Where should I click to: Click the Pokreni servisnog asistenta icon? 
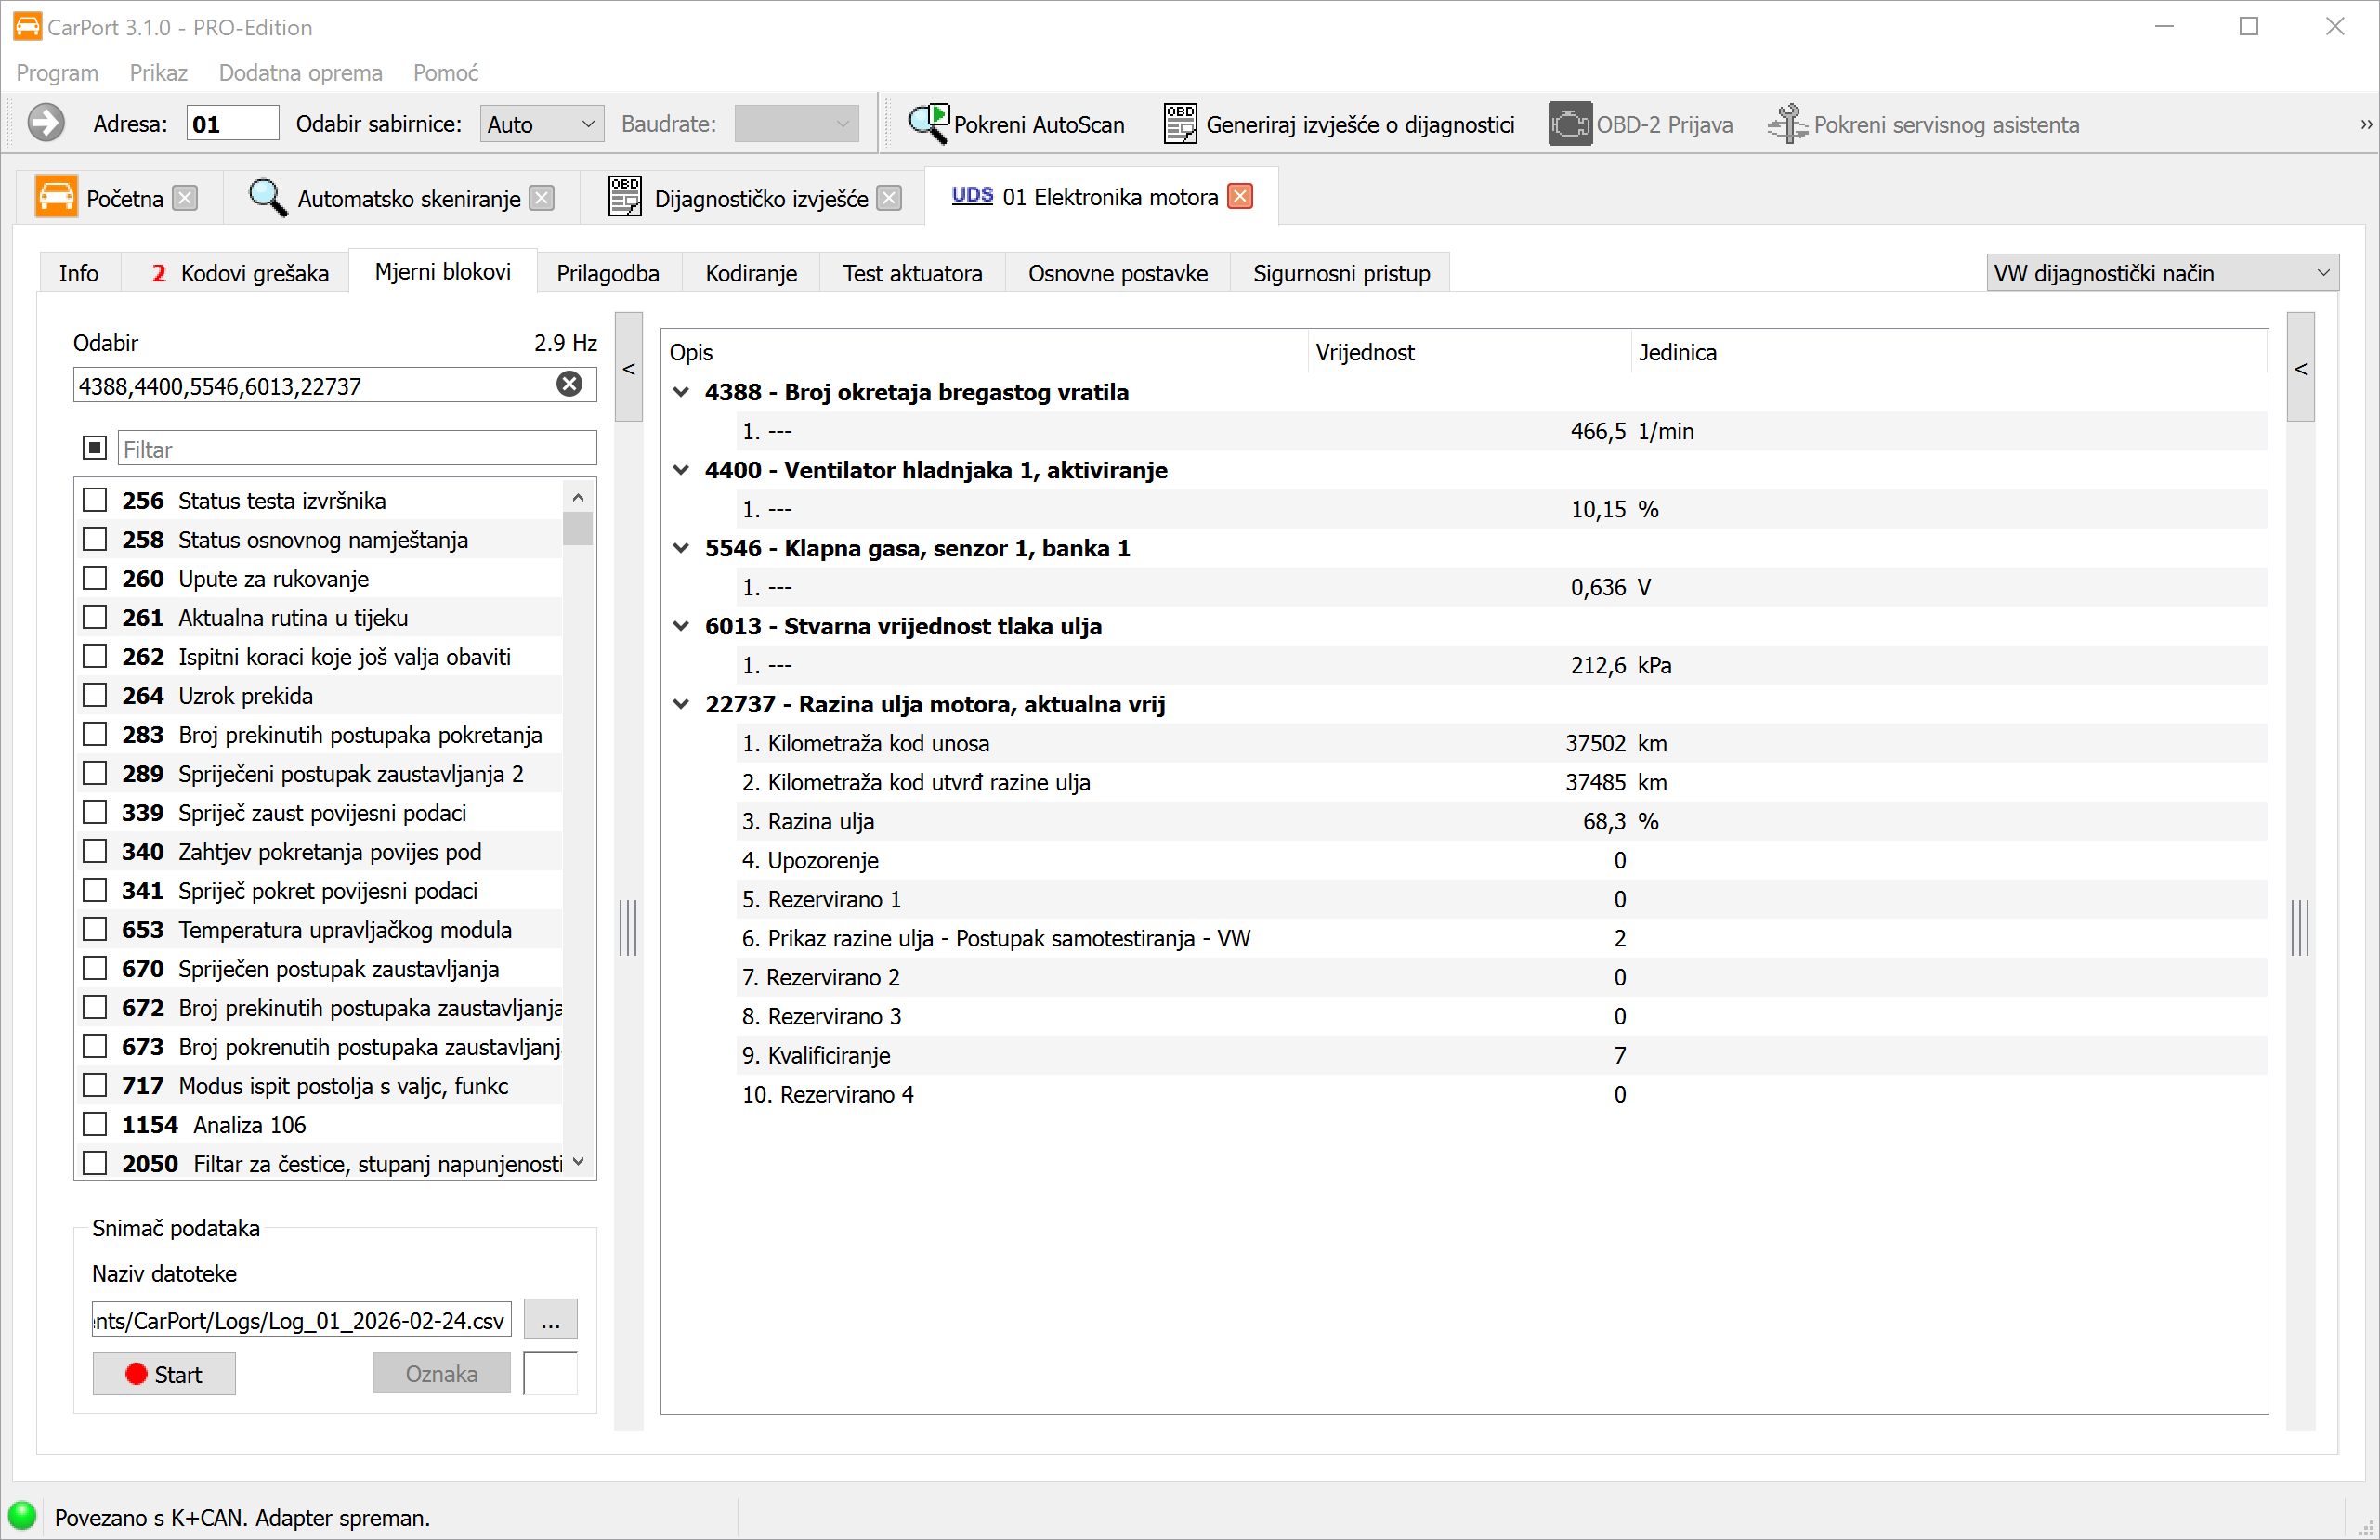click(1786, 124)
